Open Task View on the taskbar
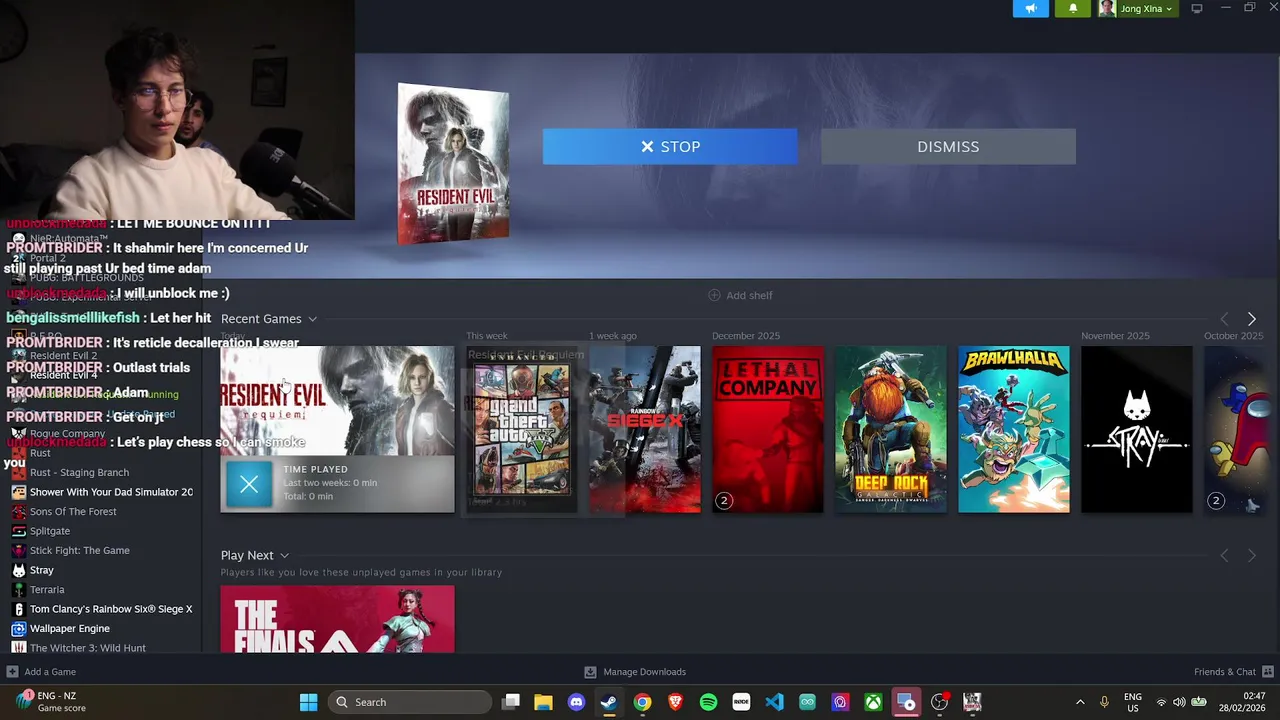The image size is (1280, 720). (511, 702)
